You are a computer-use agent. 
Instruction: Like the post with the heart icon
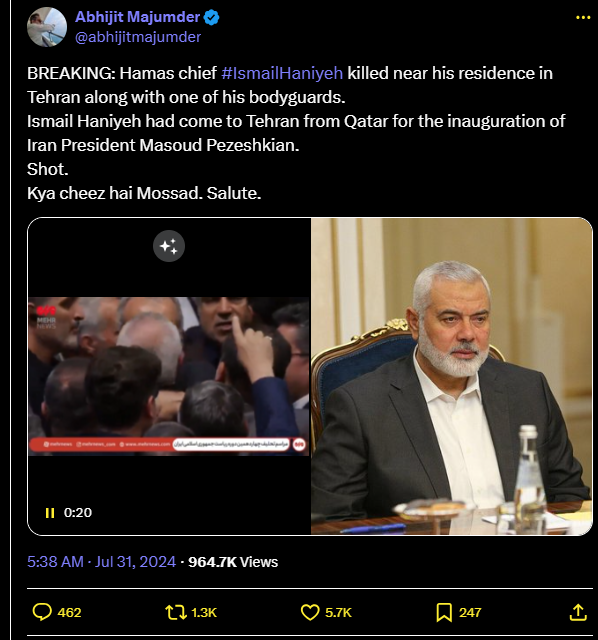coord(310,612)
